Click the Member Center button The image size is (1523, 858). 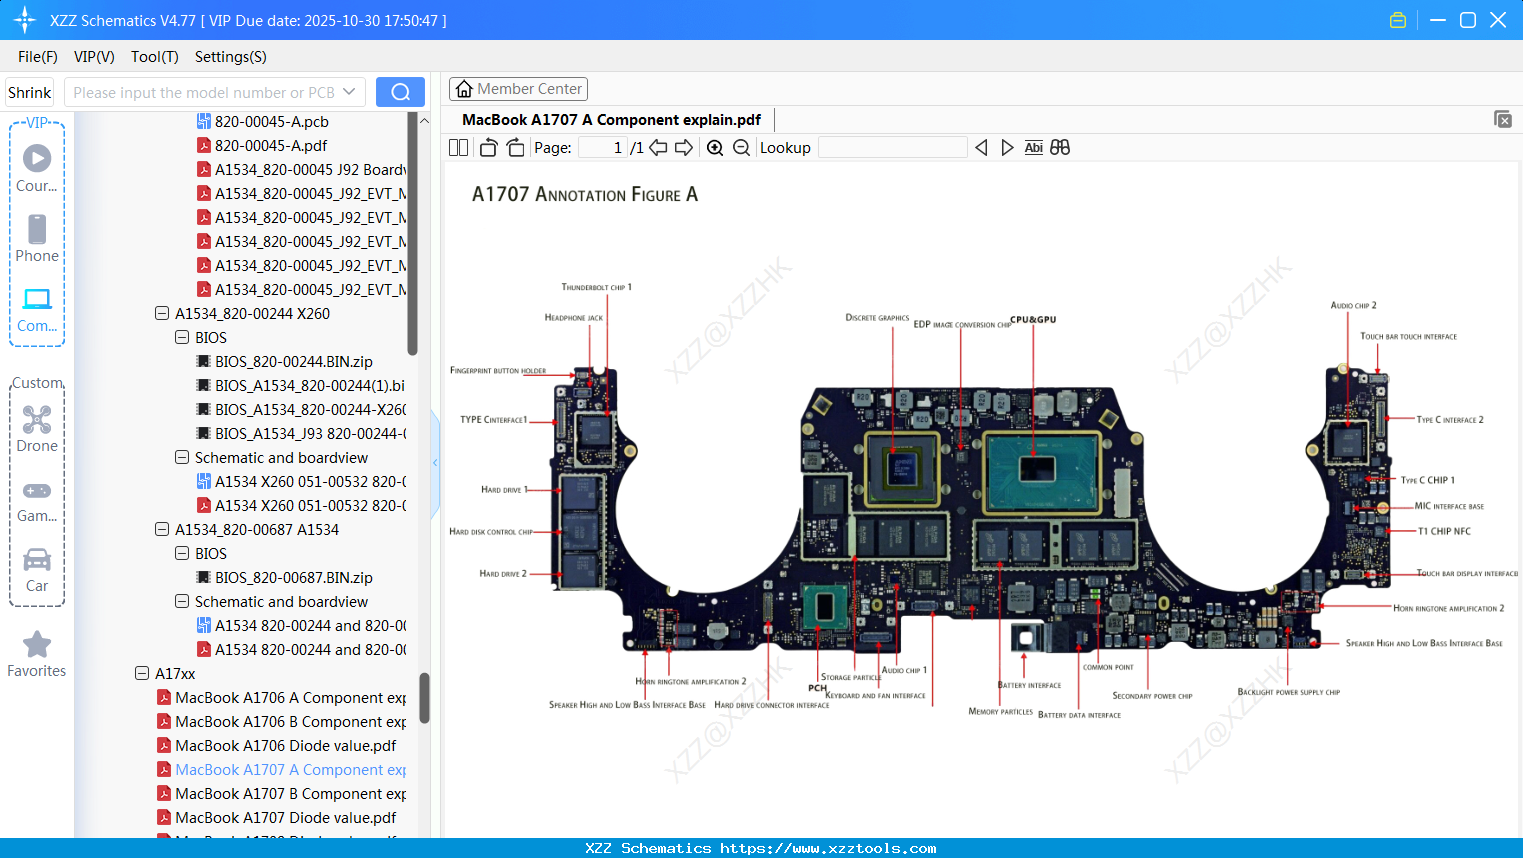coord(518,89)
